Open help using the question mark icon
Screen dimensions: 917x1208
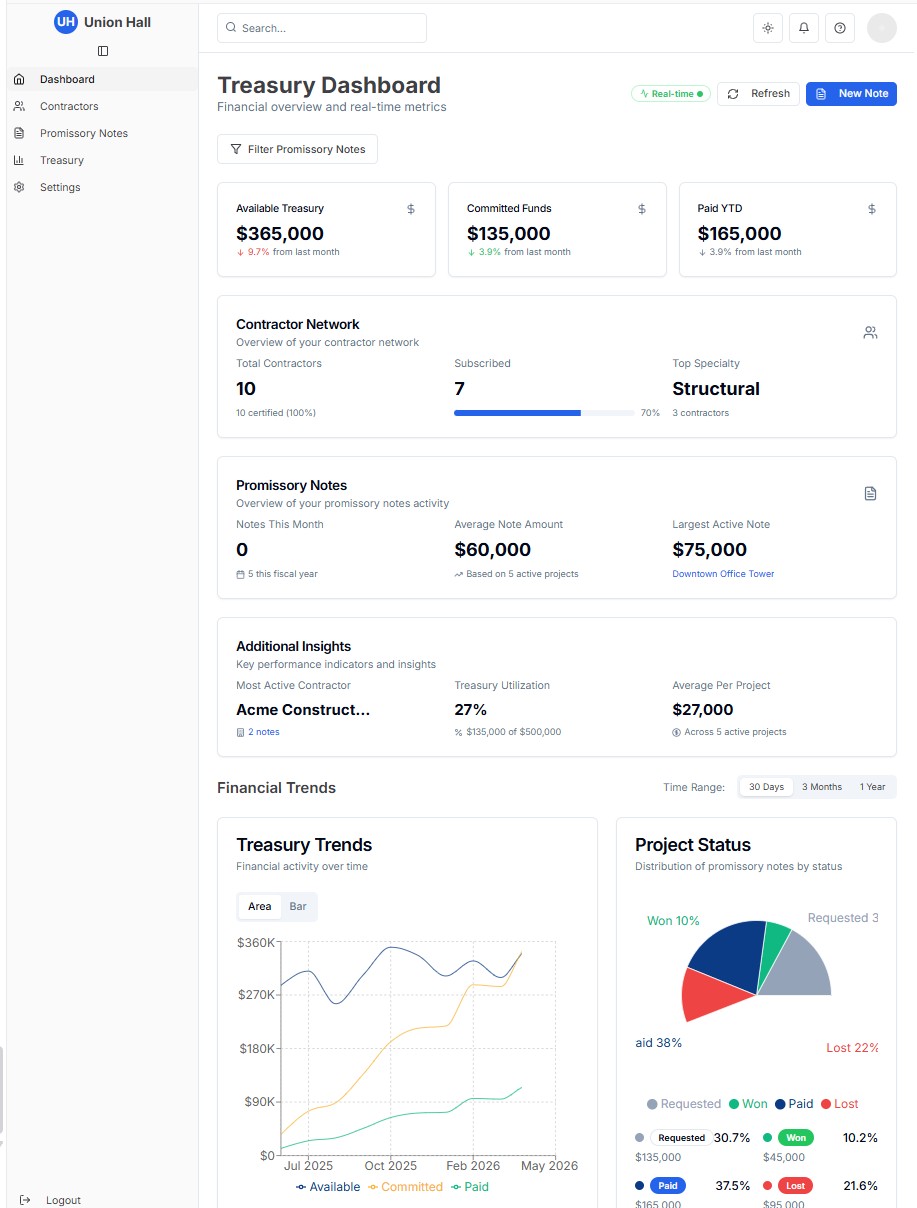[x=839, y=27]
